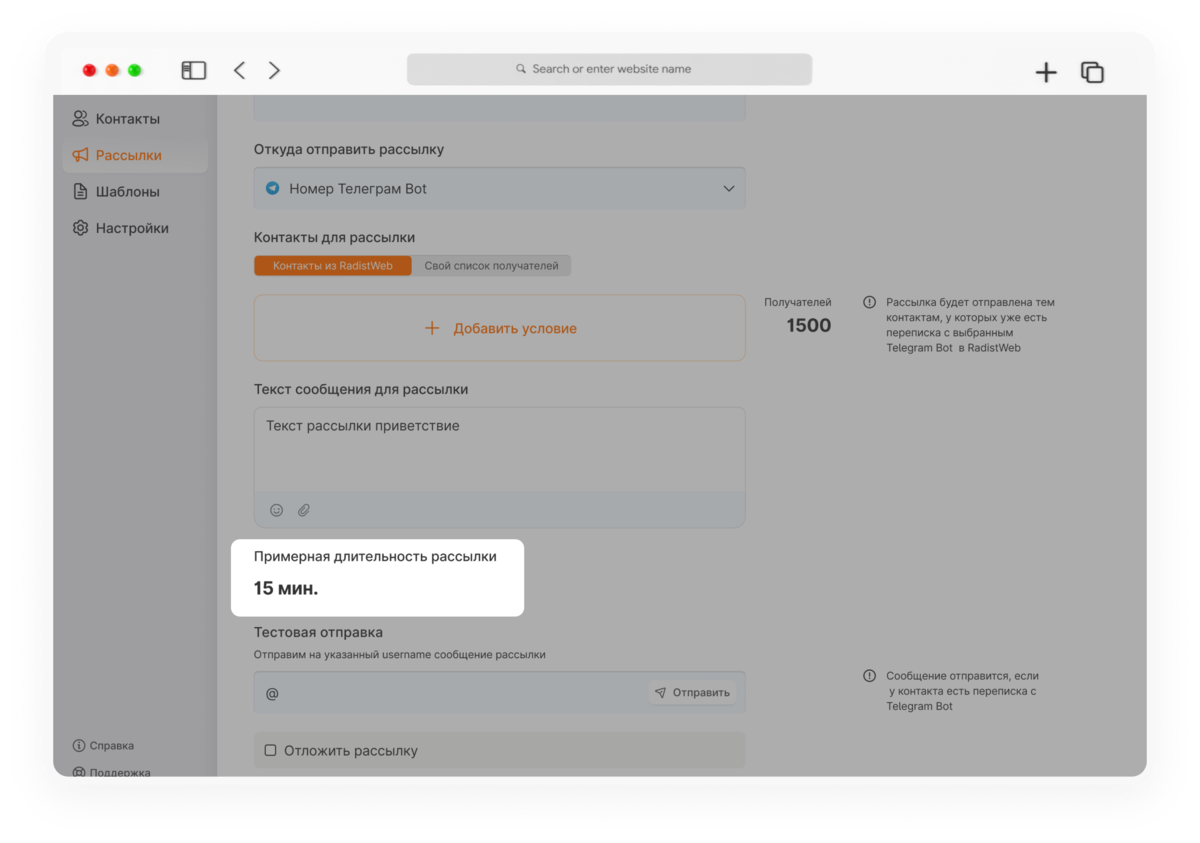
Task: Select the Контакты из RadistWeb toggle
Action: [x=333, y=266]
